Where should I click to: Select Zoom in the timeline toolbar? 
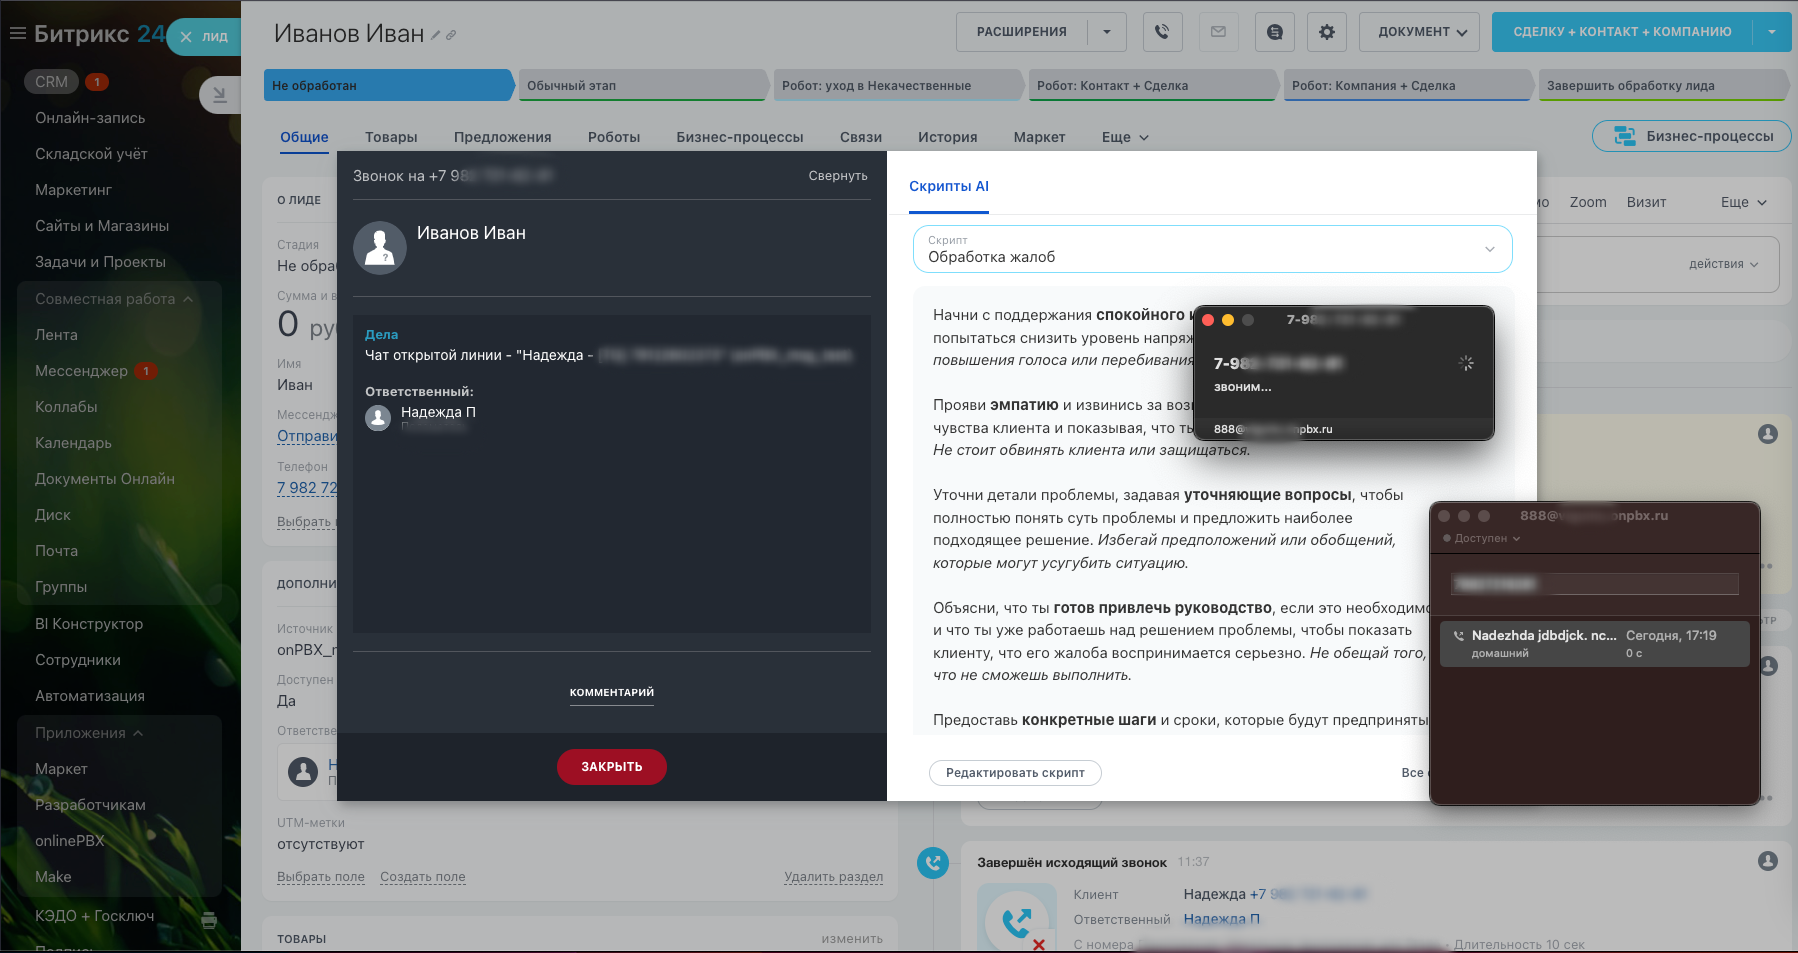1588,202
